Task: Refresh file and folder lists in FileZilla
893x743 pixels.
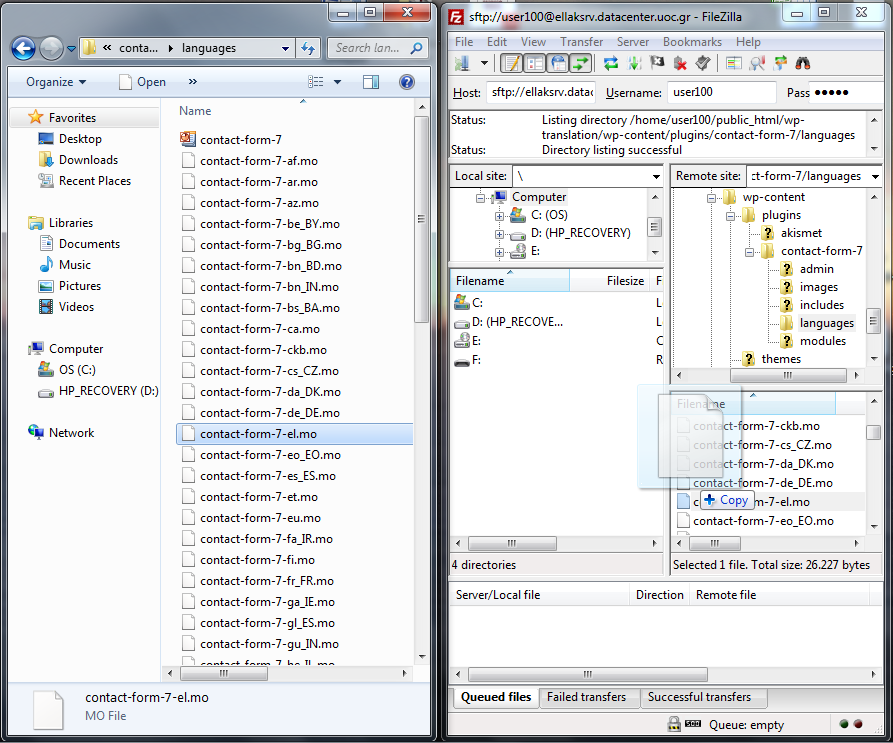Action: (x=611, y=63)
